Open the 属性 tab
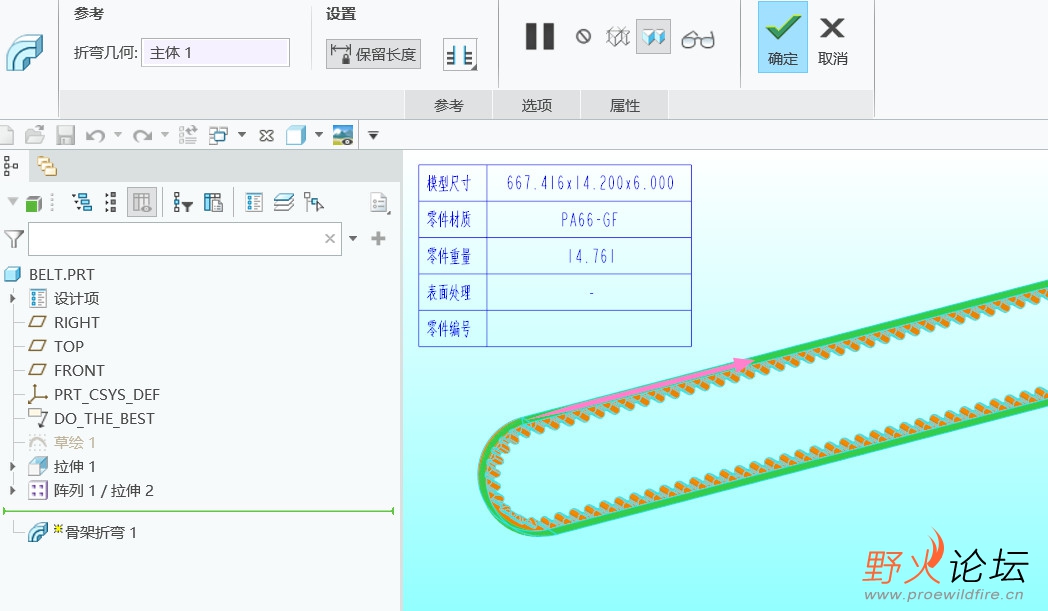This screenshot has height=611, width=1048. pos(625,106)
